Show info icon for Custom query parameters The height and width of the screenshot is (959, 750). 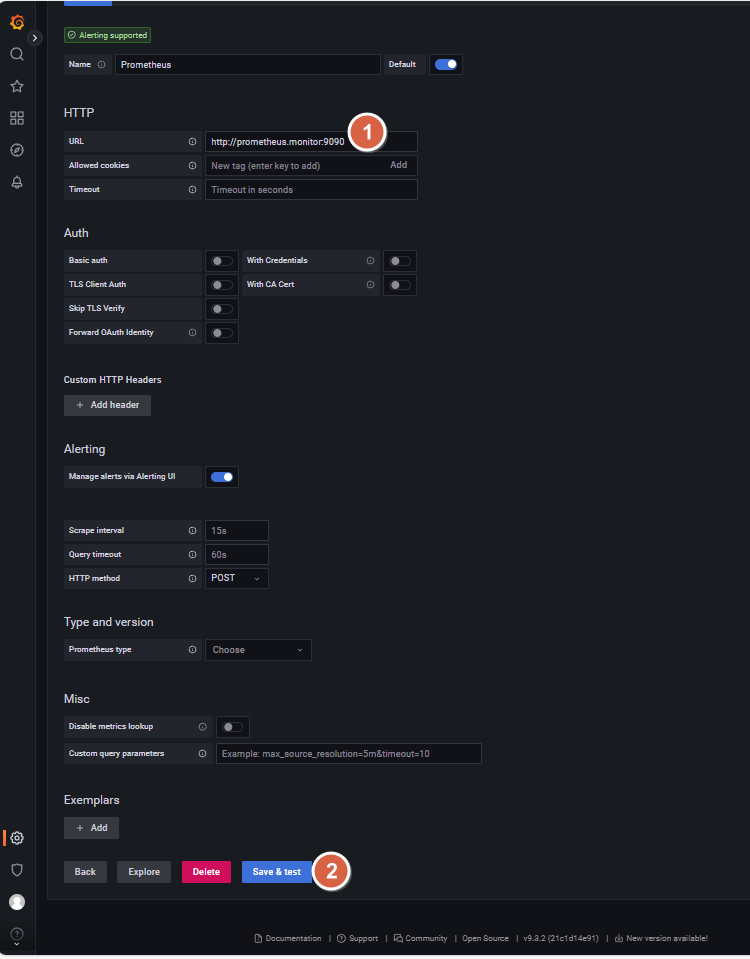pyautogui.click(x=202, y=754)
